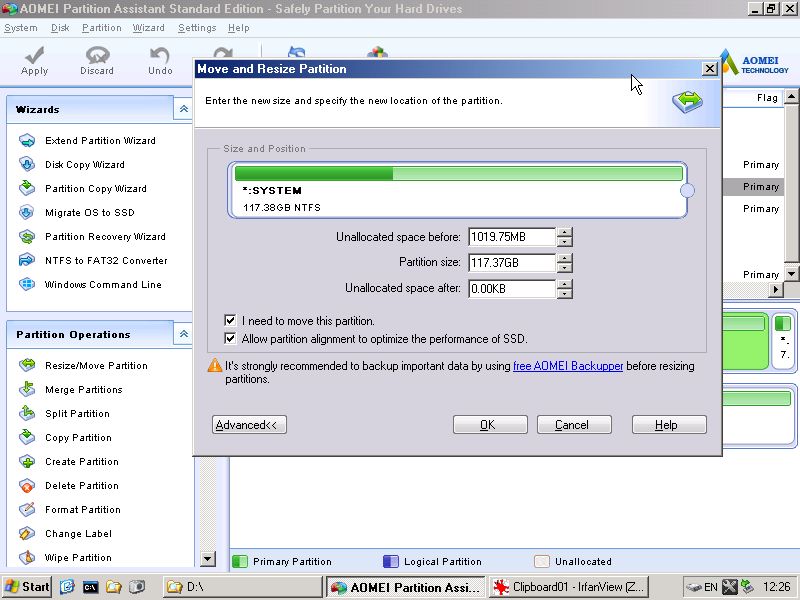The width and height of the screenshot is (800, 600).
Task: Increase Unallocated space after value
Action: pyautogui.click(x=565, y=284)
